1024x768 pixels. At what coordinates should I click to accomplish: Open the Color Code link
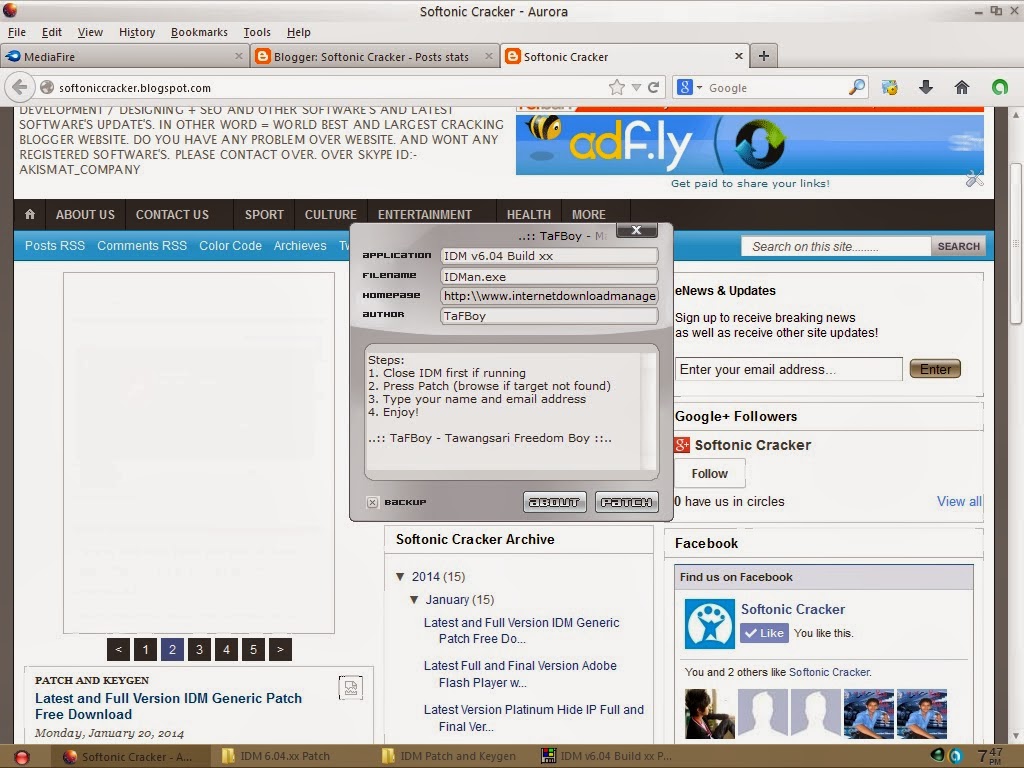click(x=230, y=246)
